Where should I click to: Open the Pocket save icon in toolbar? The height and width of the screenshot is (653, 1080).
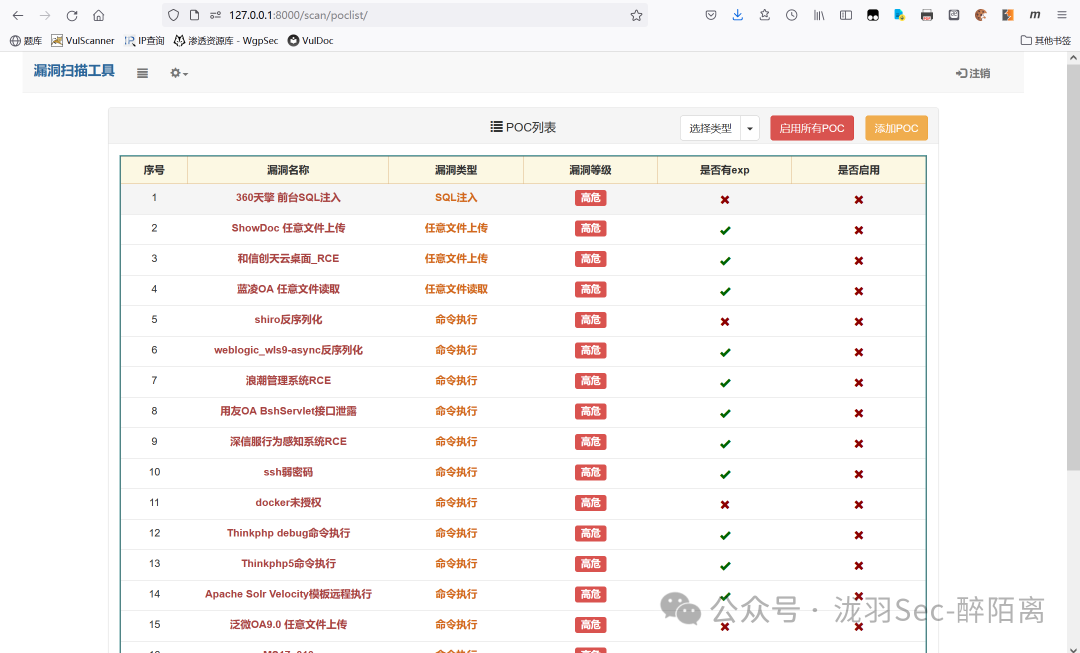point(711,15)
